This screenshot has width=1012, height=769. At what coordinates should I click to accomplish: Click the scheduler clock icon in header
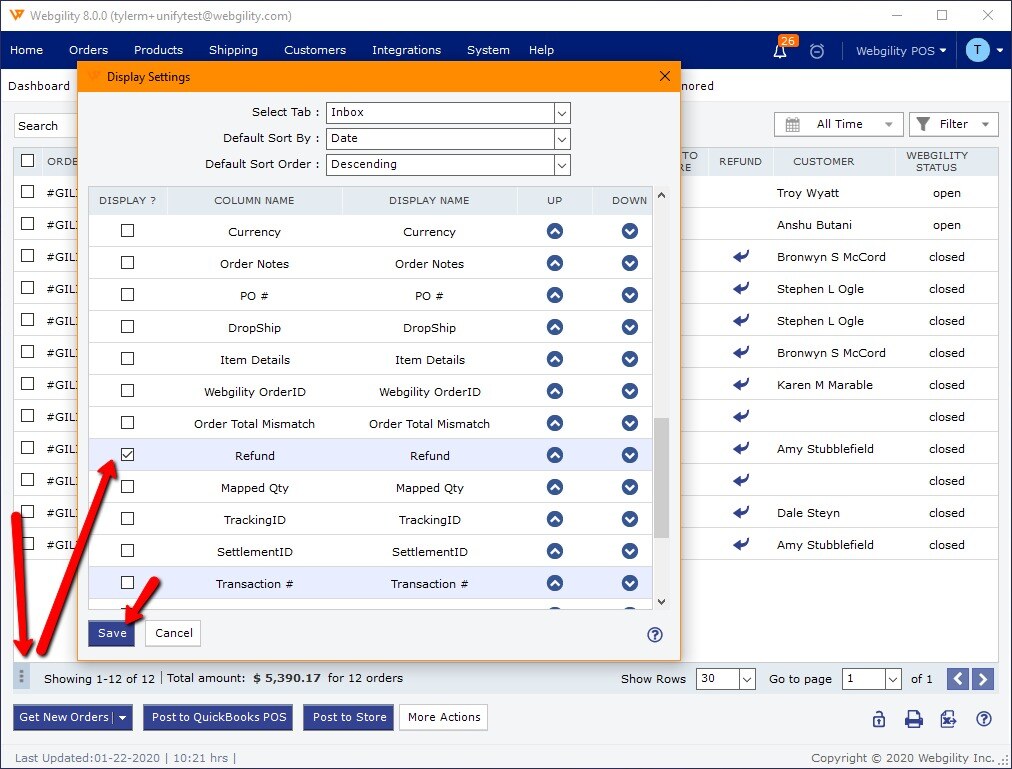816,50
